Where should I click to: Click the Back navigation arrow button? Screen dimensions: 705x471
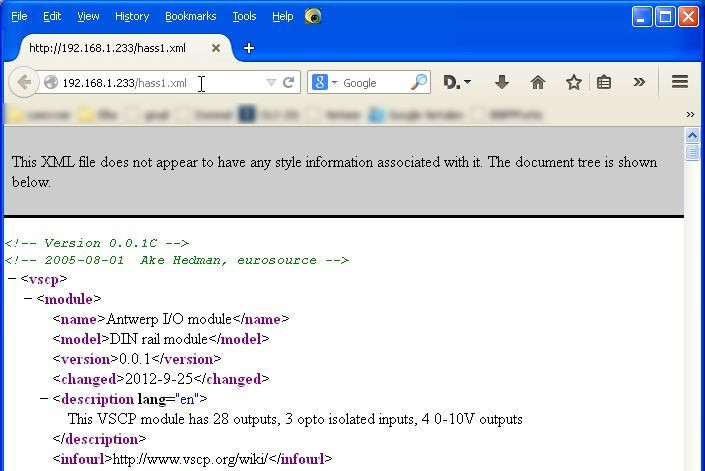(x=24, y=83)
